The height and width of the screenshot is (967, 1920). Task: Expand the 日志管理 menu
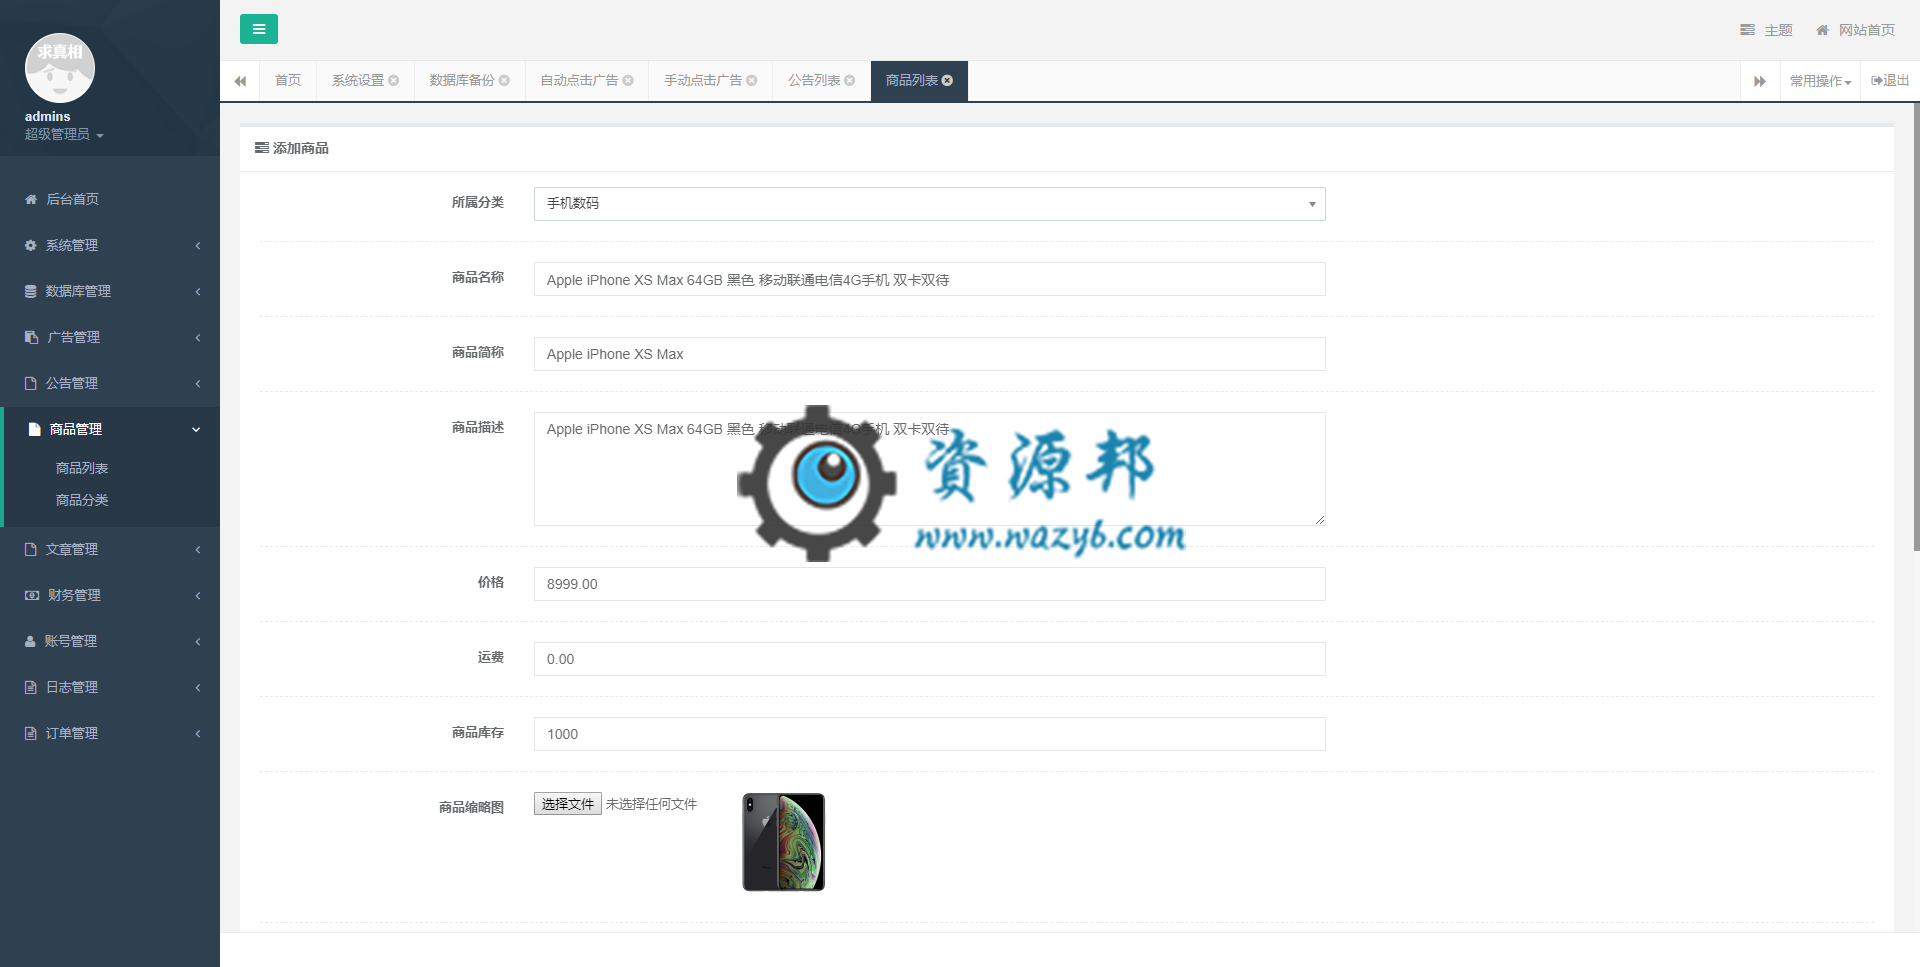110,687
